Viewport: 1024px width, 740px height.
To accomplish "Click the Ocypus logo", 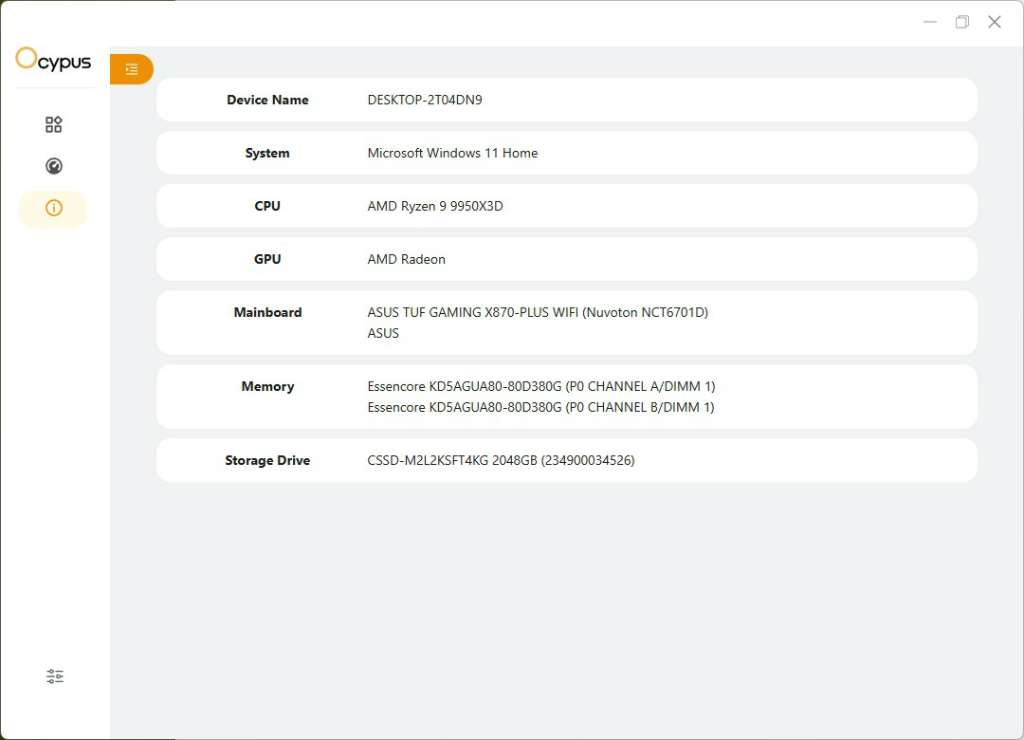I will point(54,59).
